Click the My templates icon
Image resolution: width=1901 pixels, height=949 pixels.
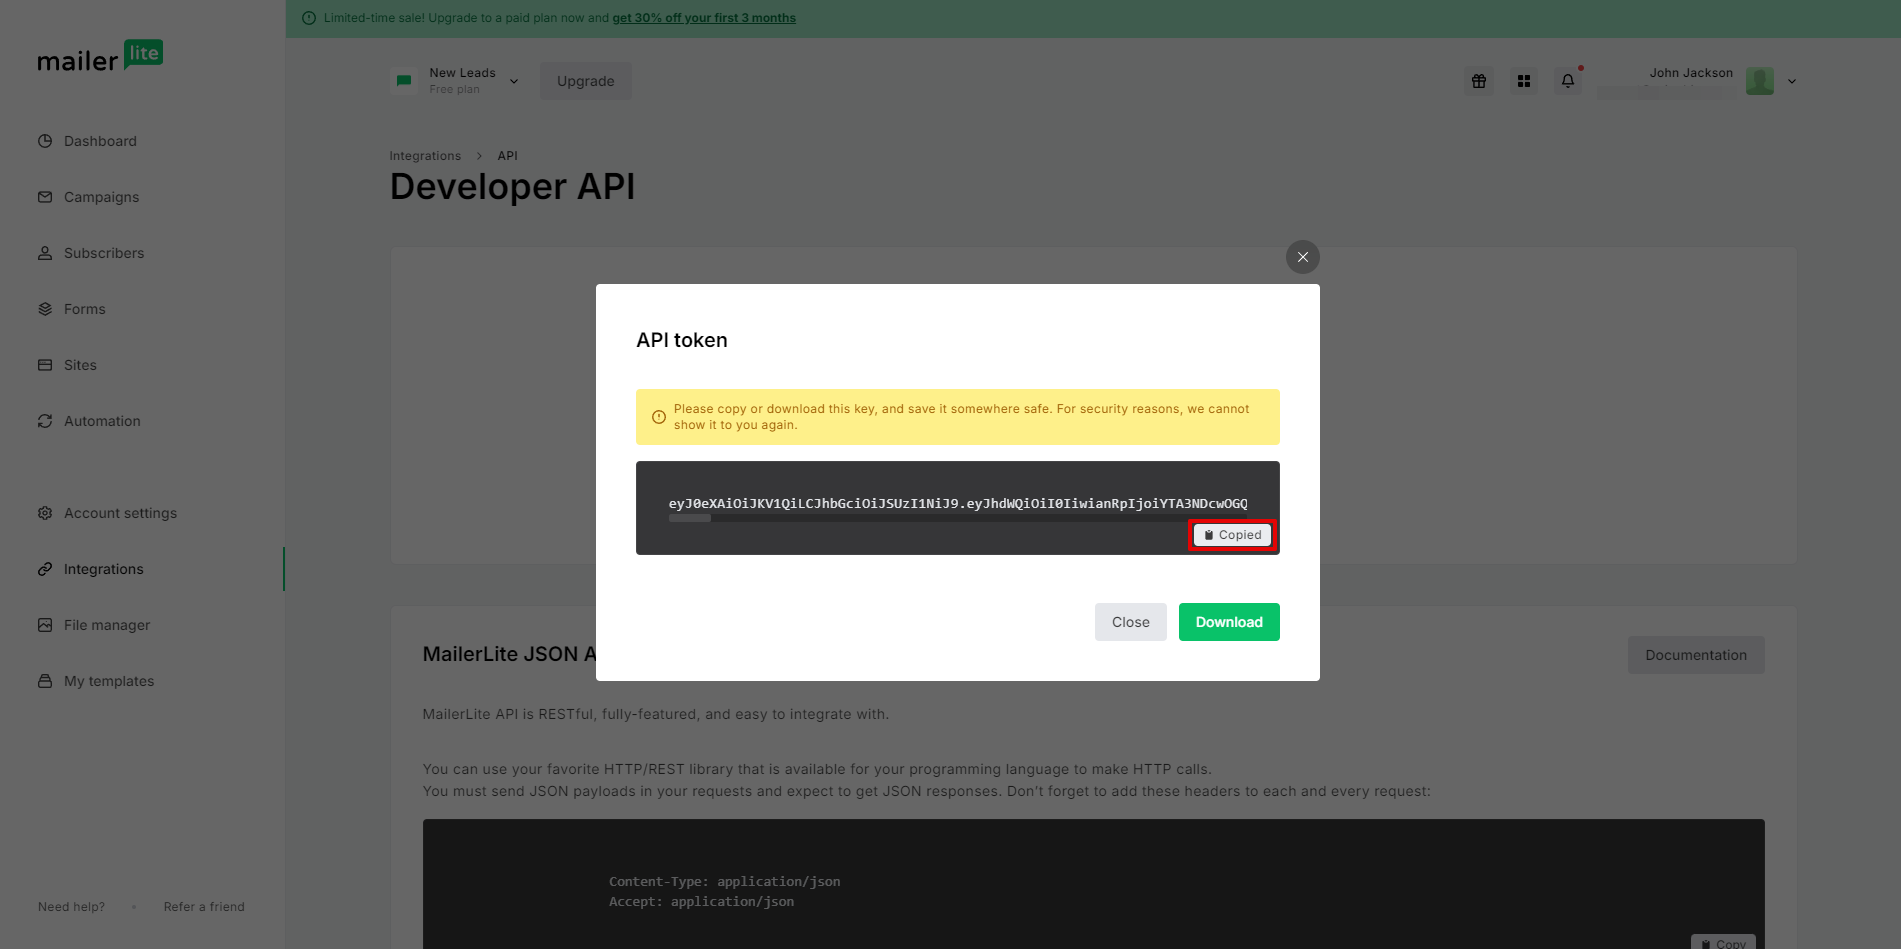click(x=45, y=681)
